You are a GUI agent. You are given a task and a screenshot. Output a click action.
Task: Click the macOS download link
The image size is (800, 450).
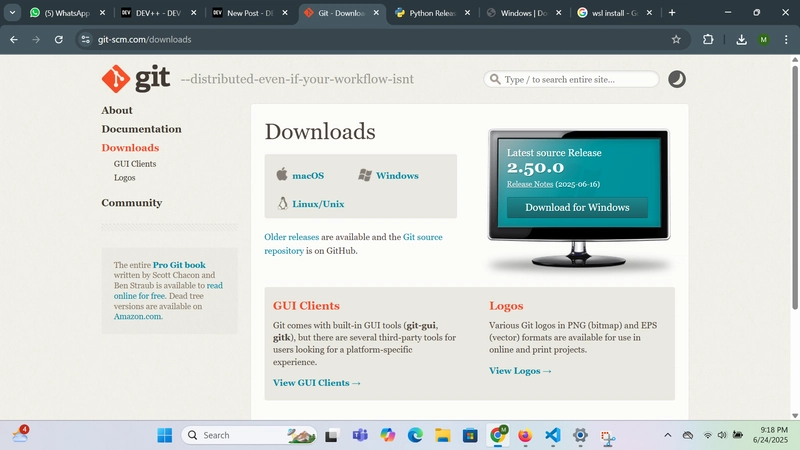pos(308,176)
